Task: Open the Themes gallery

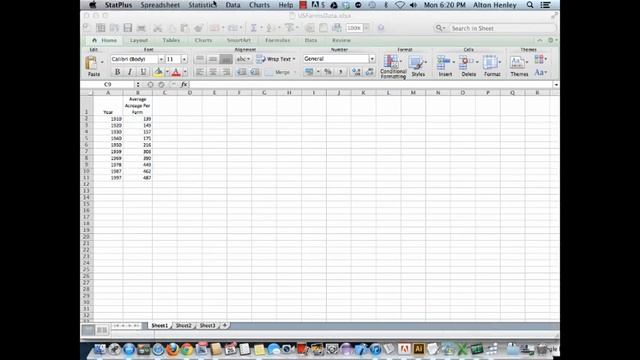Action: [519, 66]
